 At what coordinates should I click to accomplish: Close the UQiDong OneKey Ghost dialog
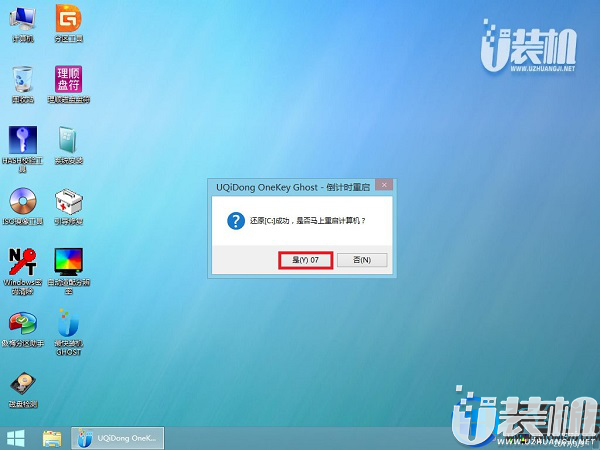384,185
